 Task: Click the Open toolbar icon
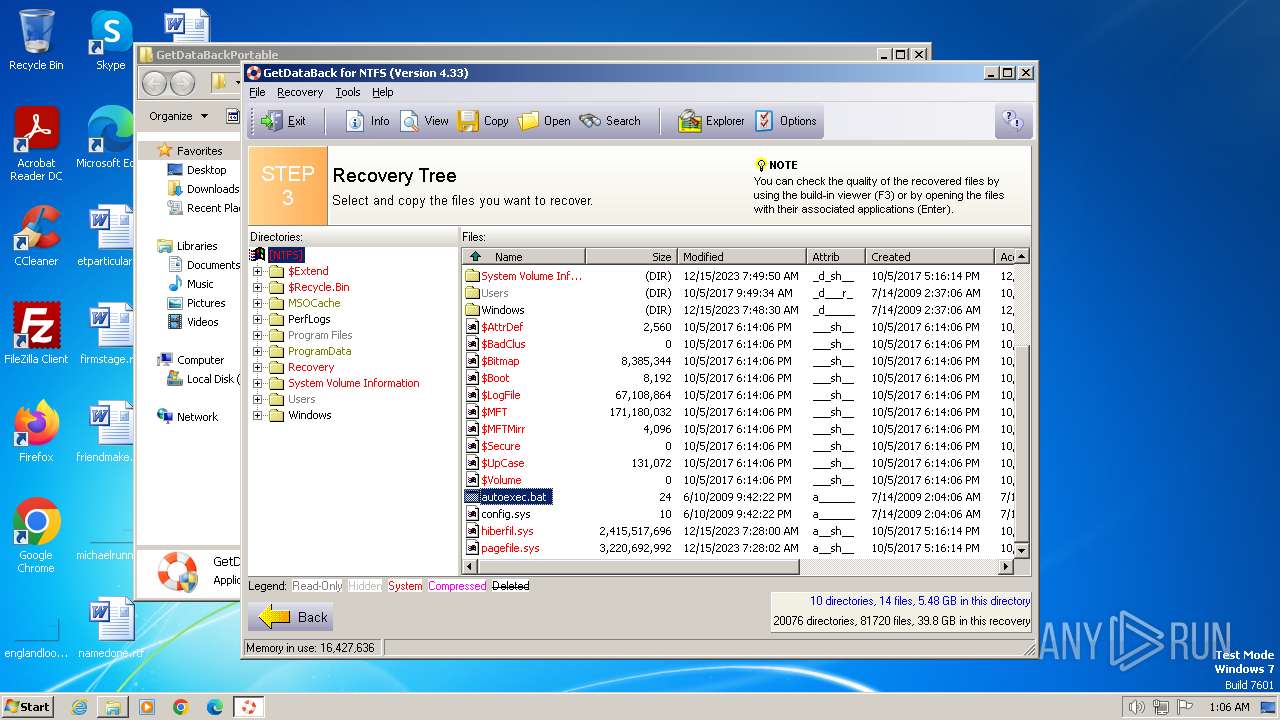point(544,121)
